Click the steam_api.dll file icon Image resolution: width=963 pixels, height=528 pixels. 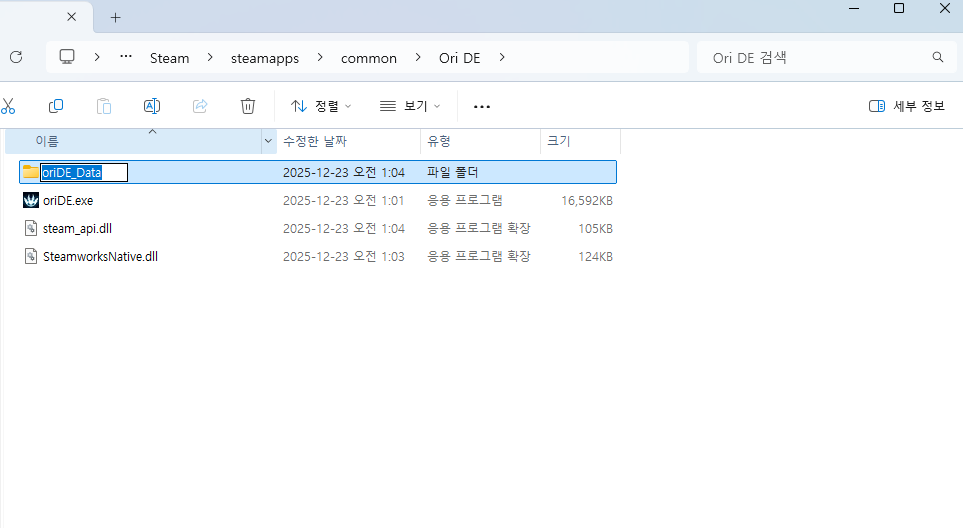tap(31, 228)
